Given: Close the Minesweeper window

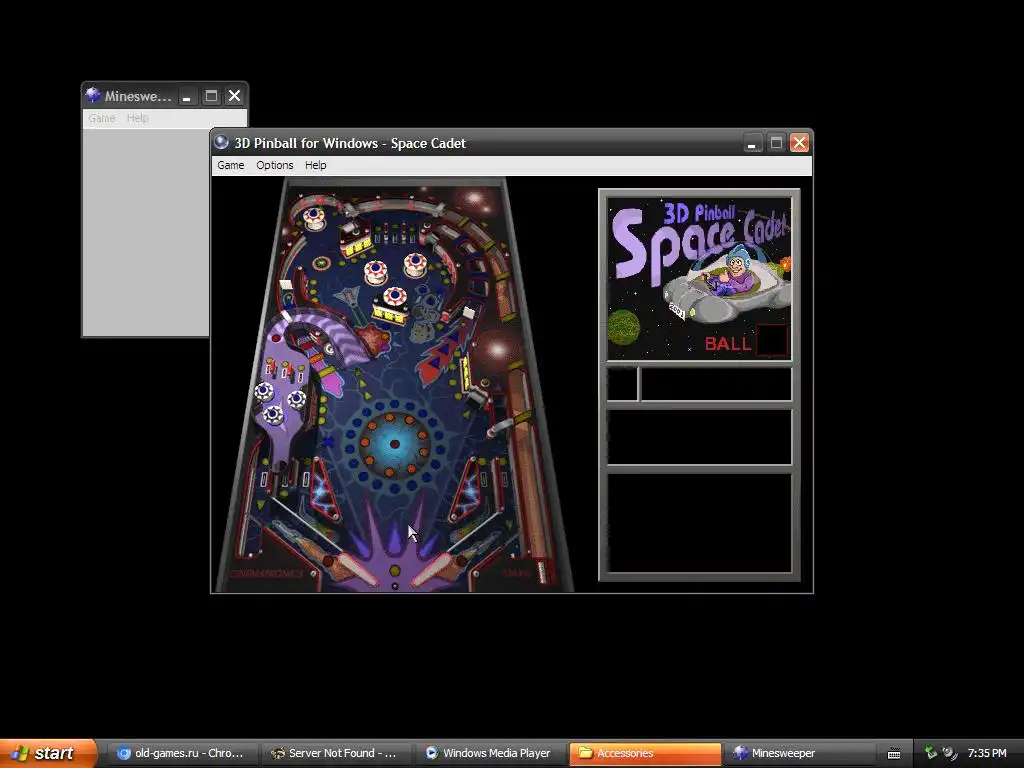Looking at the screenshot, I should pyautogui.click(x=234, y=96).
